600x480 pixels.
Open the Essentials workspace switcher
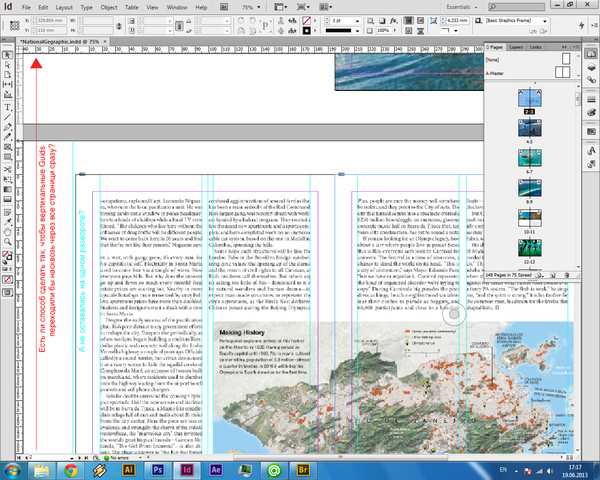pos(462,7)
